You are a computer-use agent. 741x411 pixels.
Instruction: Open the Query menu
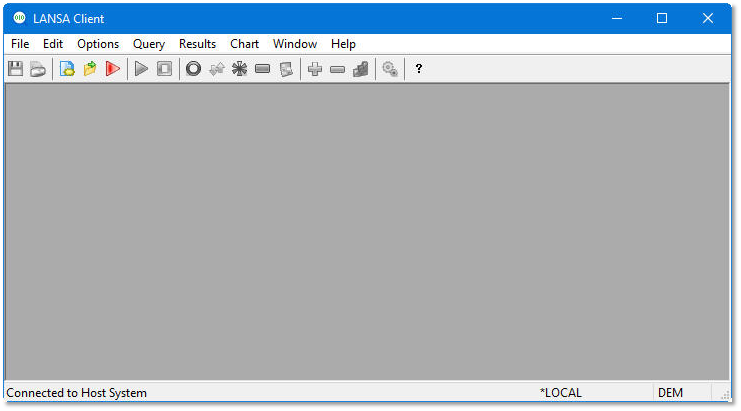(x=149, y=44)
